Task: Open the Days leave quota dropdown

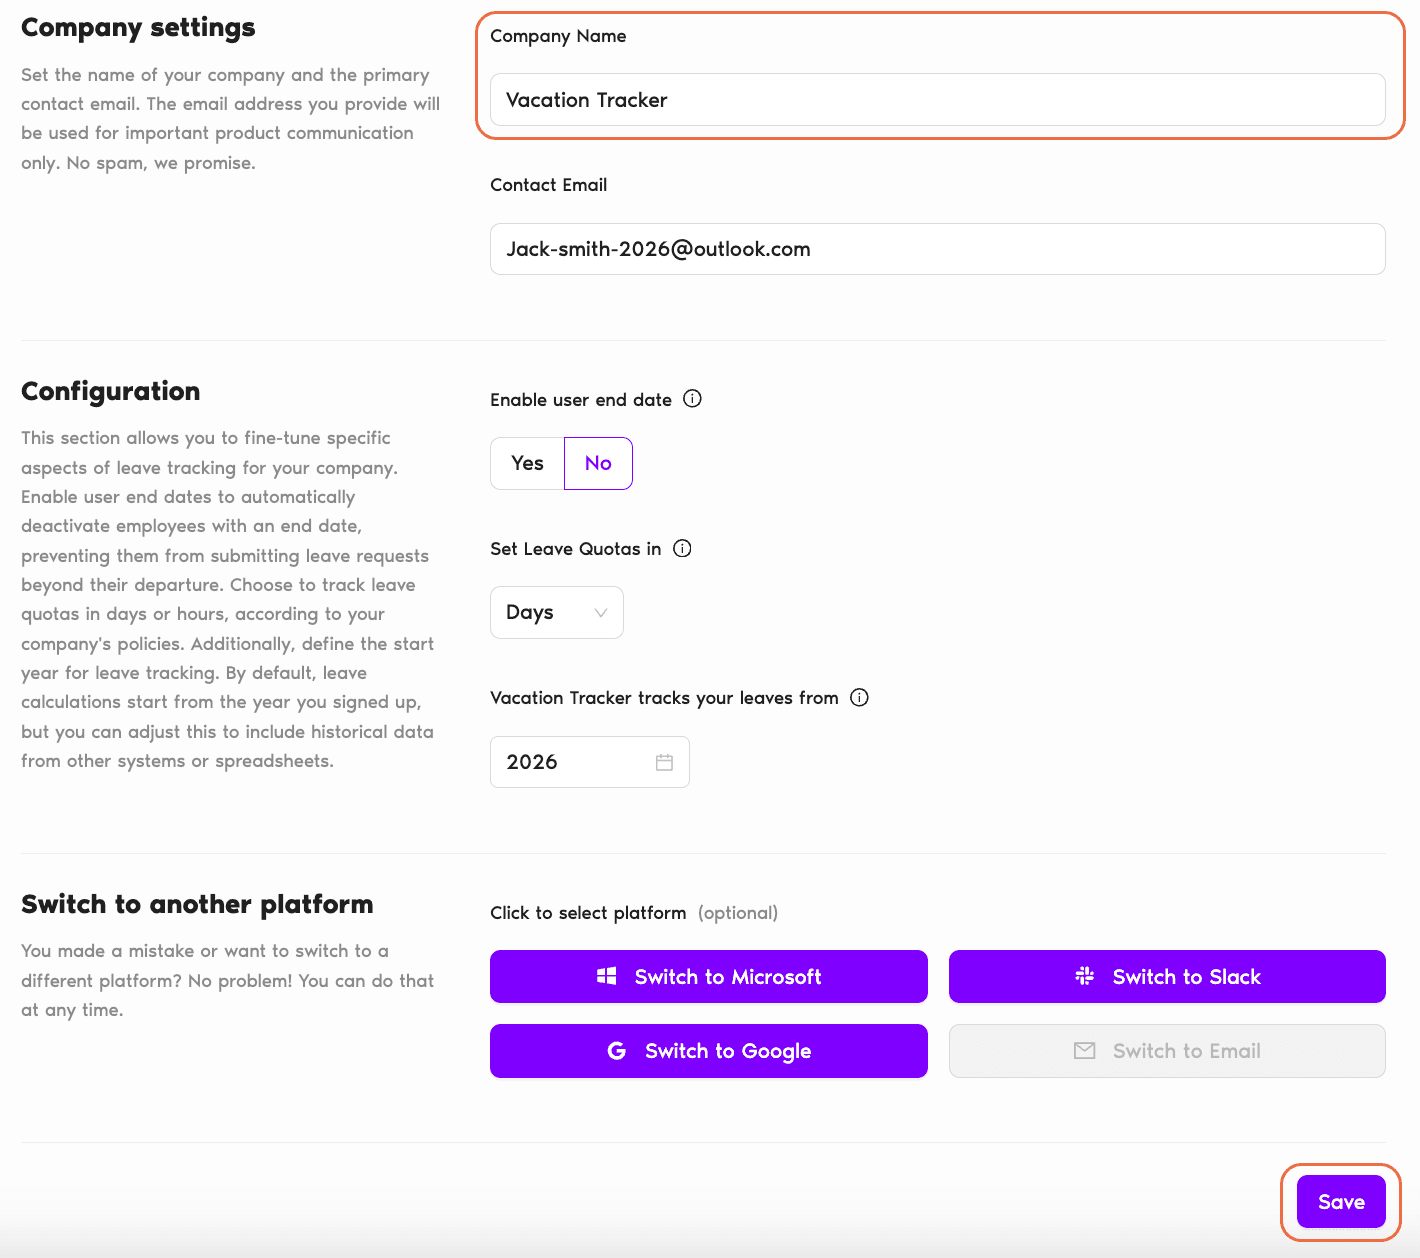Action: coord(557,612)
